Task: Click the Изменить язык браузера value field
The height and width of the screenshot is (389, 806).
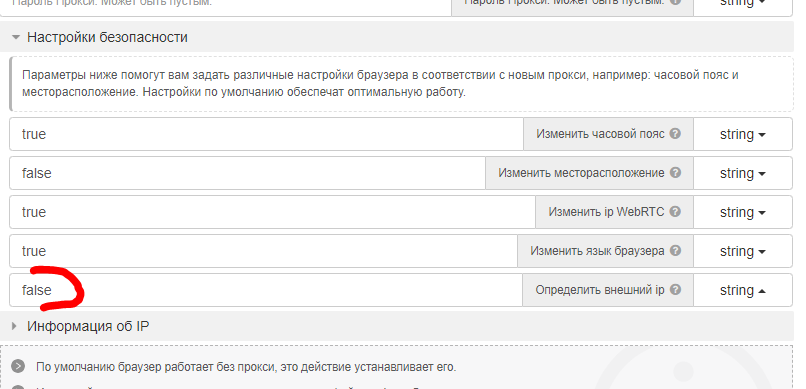Action: pyautogui.click(x=263, y=251)
